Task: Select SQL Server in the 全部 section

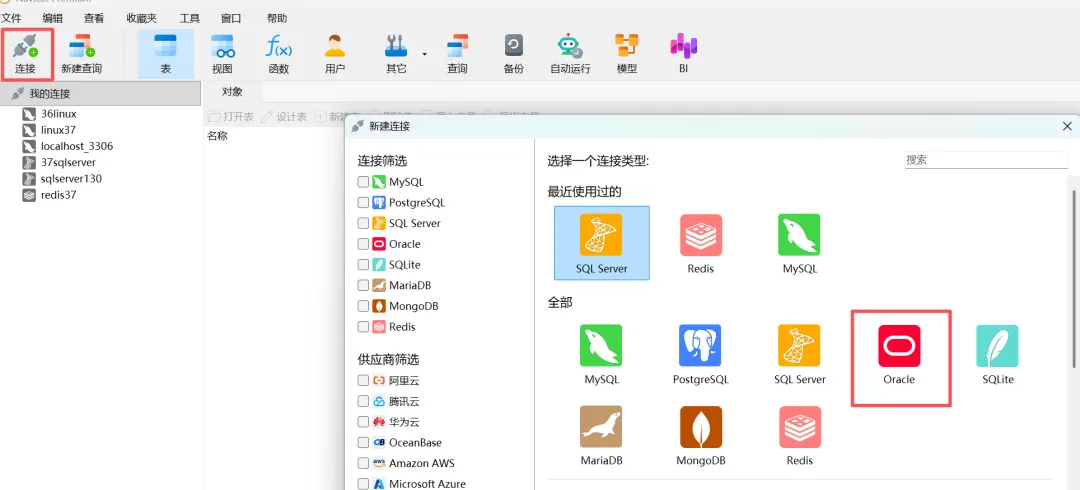Action: click(x=800, y=354)
